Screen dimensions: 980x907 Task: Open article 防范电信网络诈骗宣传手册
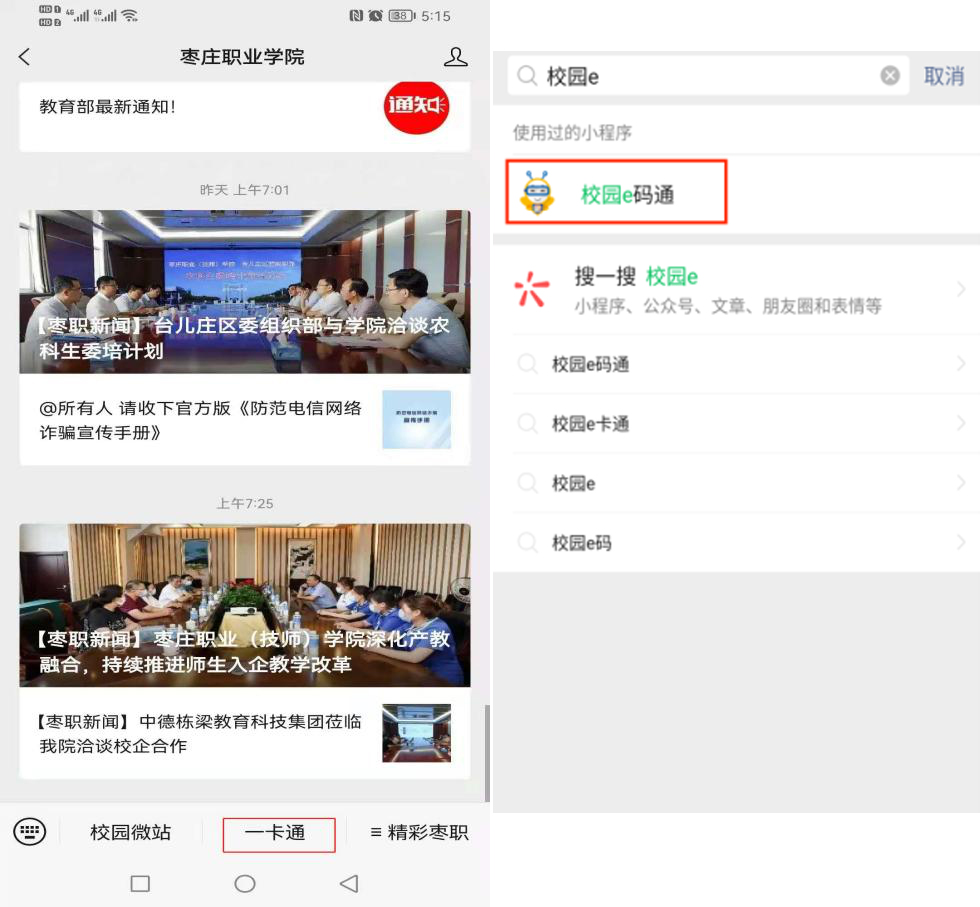pyautogui.click(x=244, y=419)
